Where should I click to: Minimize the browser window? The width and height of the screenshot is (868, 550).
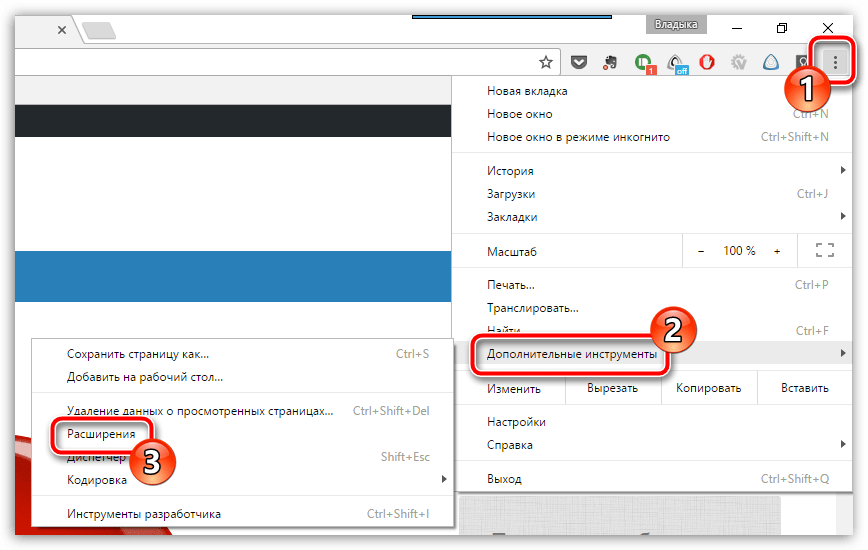tap(737, 28)
